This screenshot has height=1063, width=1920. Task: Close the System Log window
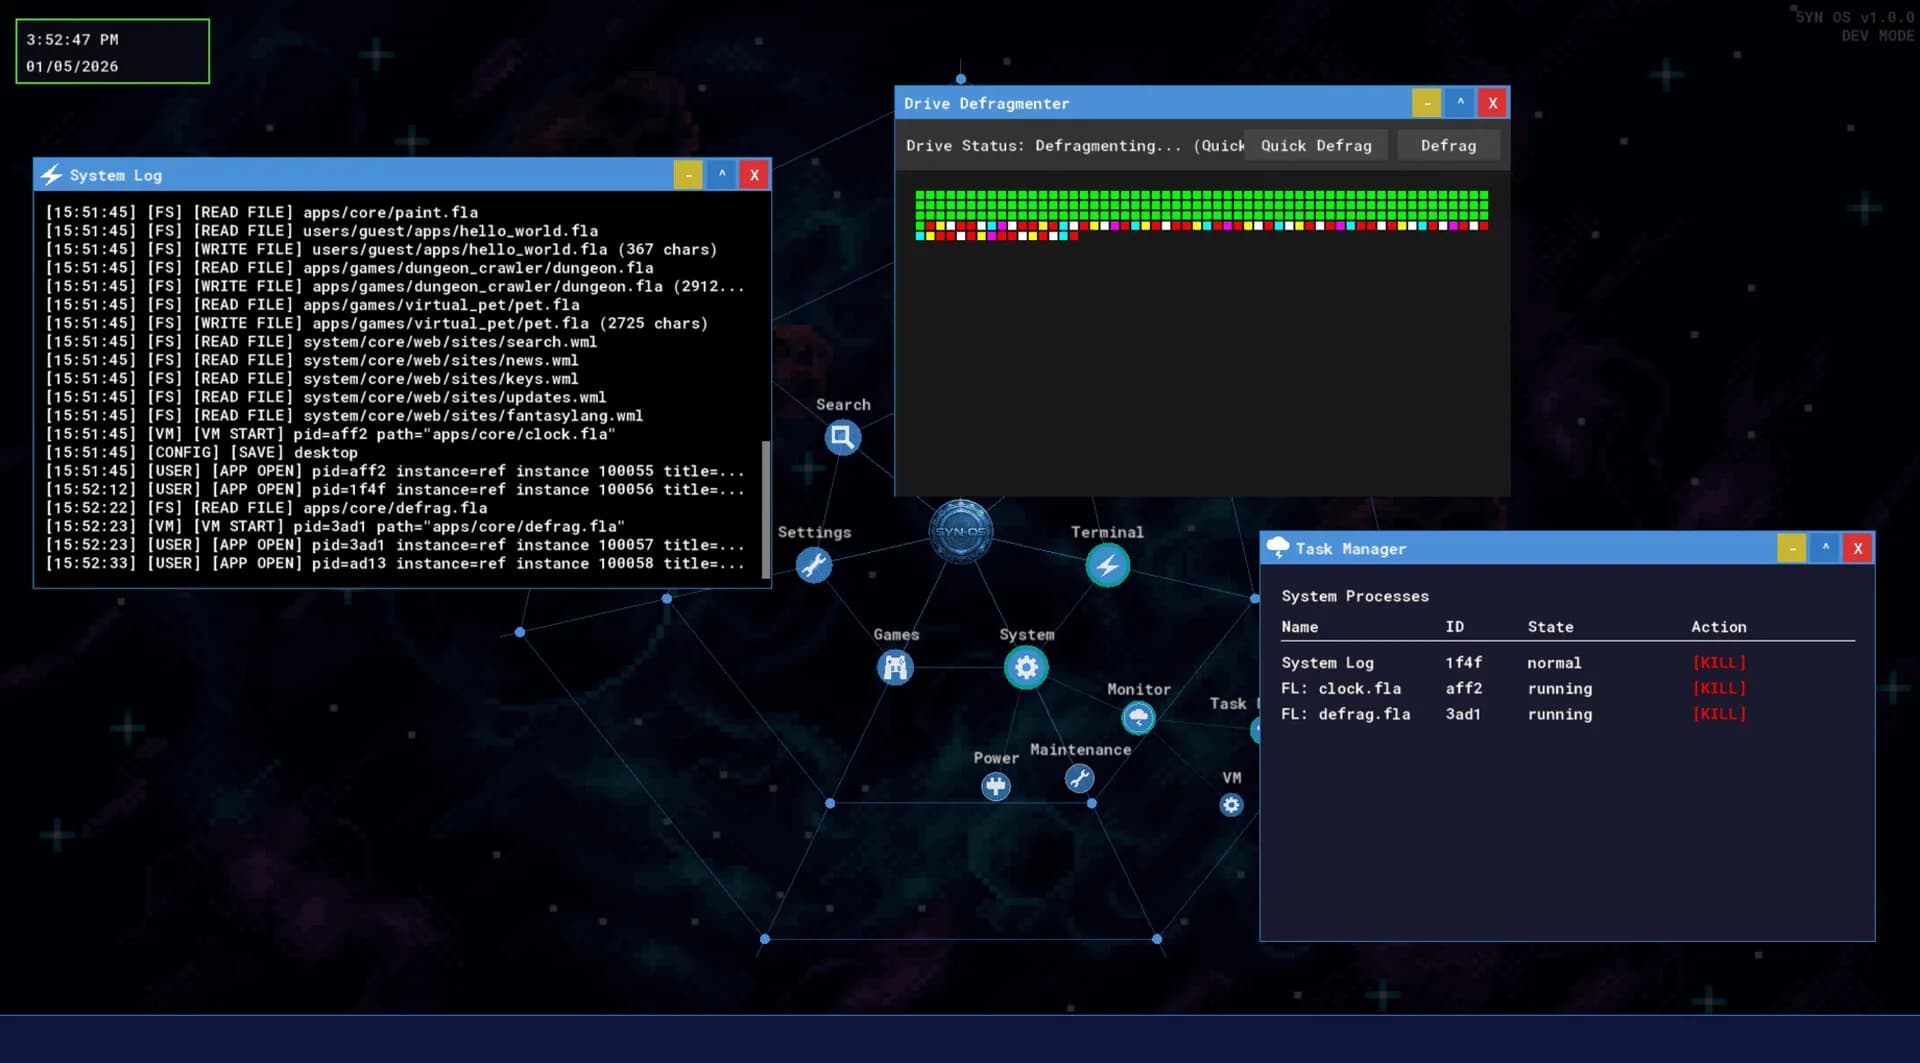pos(754,175)
